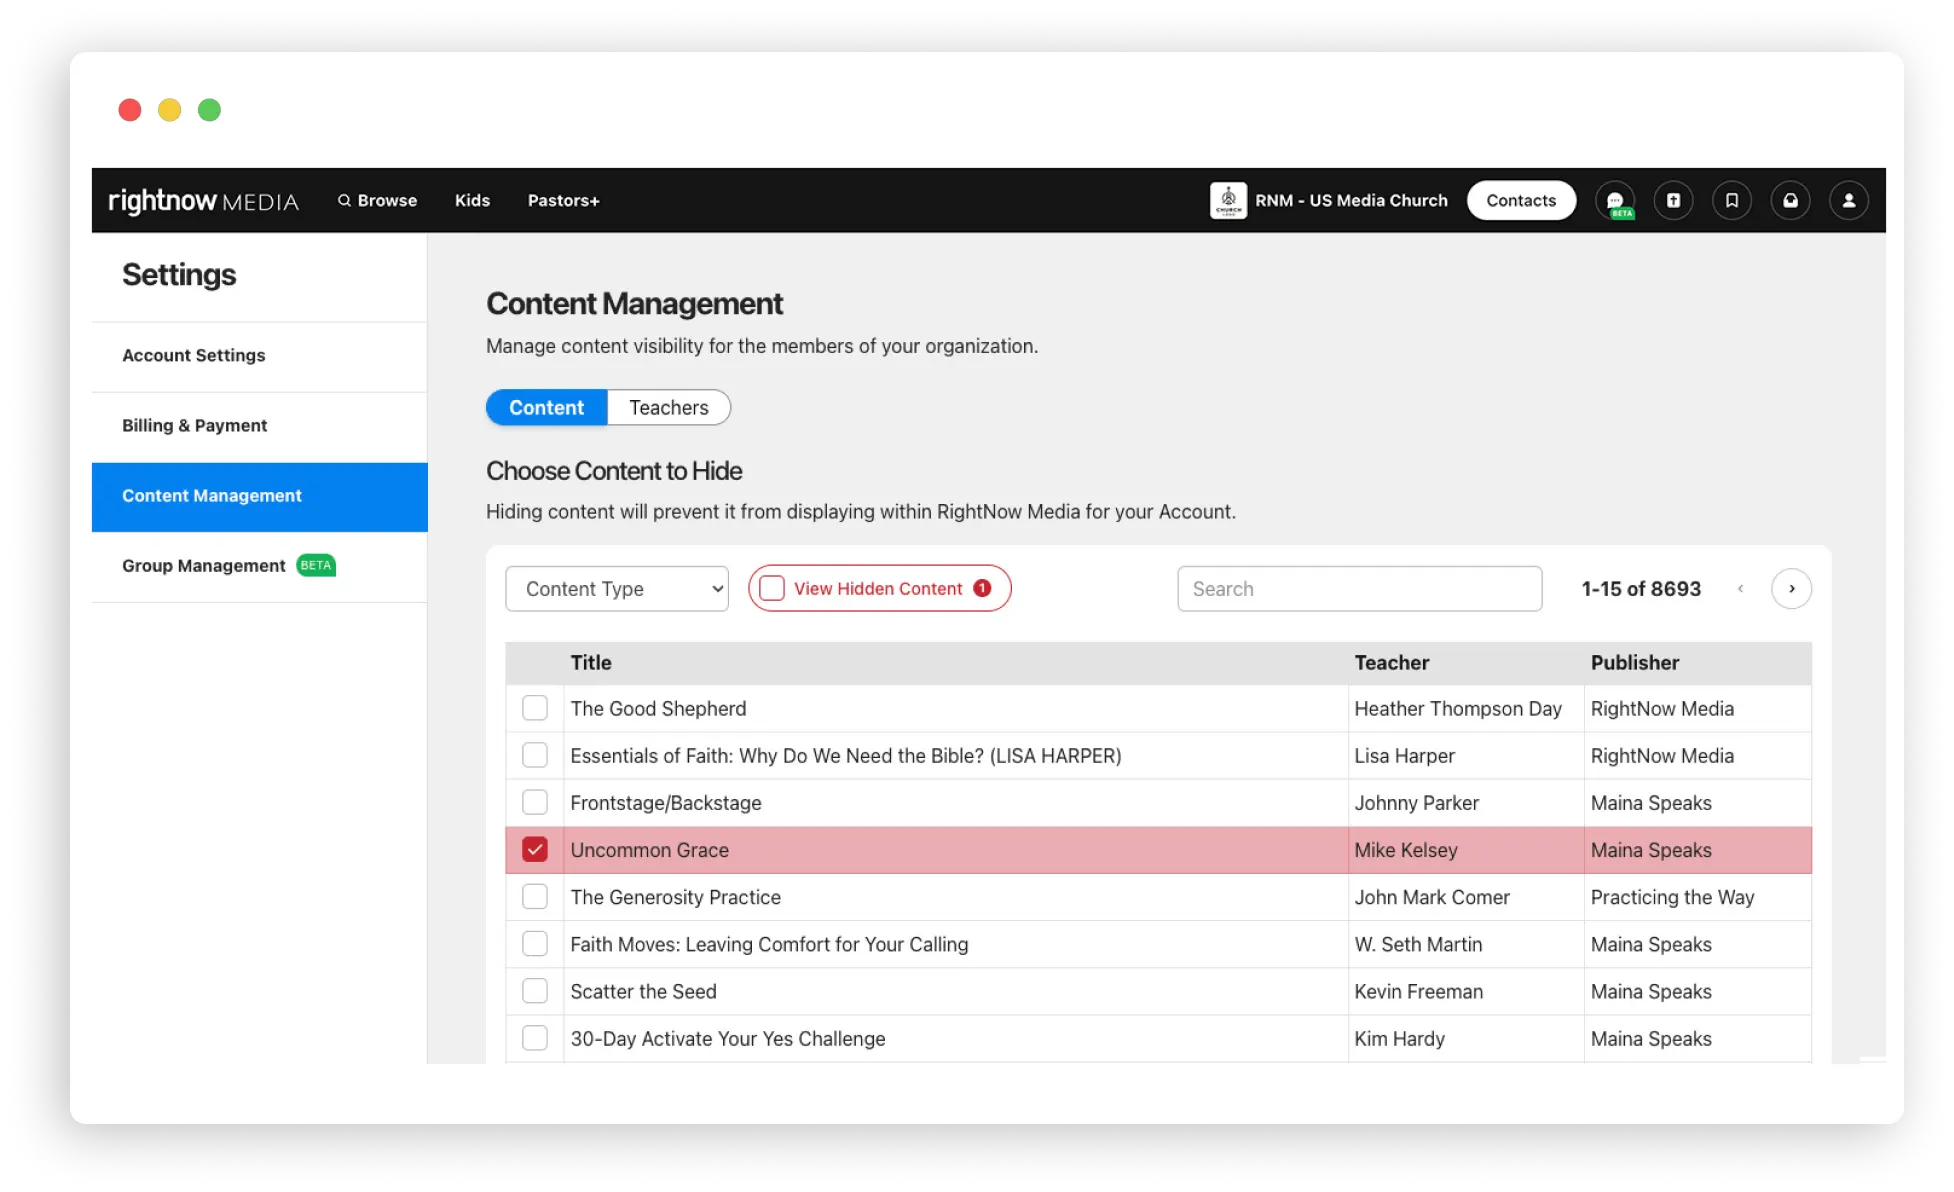Select the Content tab
This screenshot has height=1192, width=1954.
(x=546, y=407)
